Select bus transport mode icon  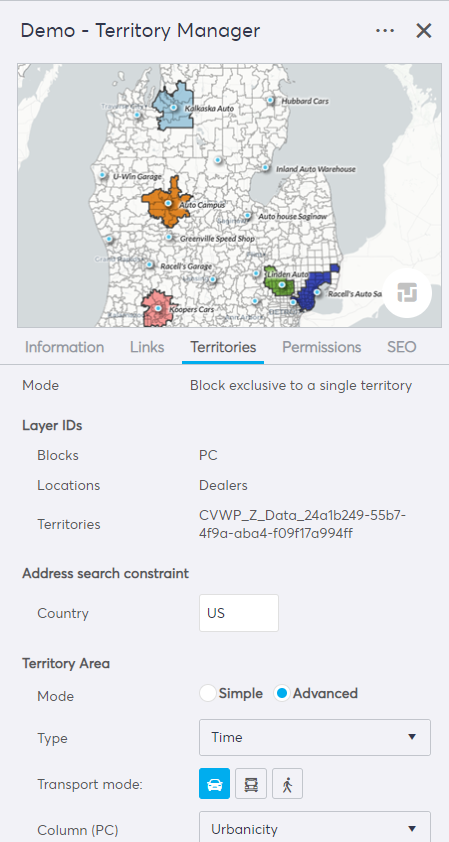(251, 783)
